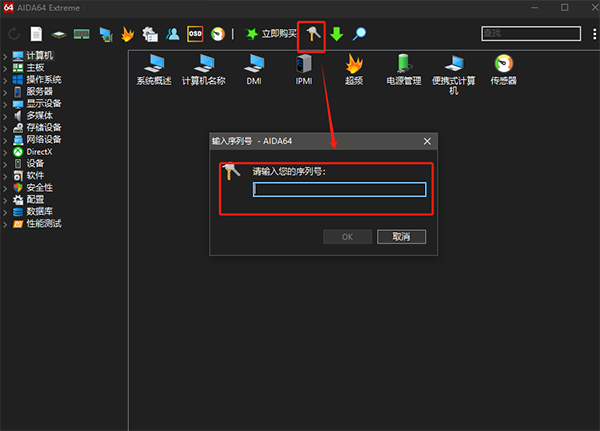600x431 pixels.
Task: Open the 电源管理 battery item icon
Action: coord(404,63)
